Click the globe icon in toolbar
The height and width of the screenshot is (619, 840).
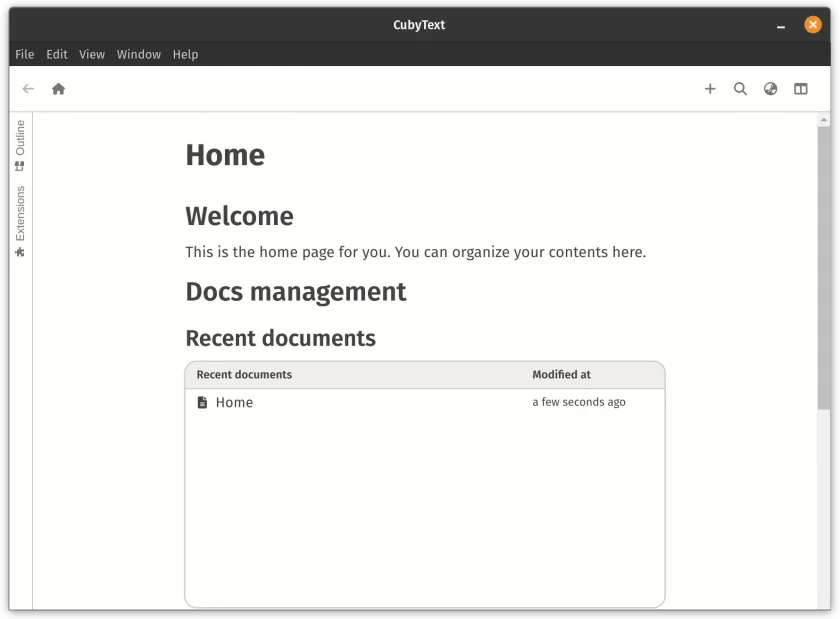pos(770,89)
